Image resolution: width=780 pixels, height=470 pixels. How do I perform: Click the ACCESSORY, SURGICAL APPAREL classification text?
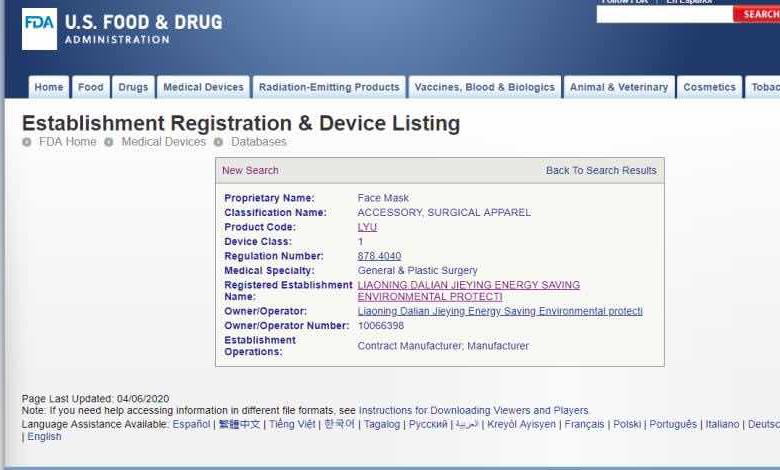coord(444,212)
